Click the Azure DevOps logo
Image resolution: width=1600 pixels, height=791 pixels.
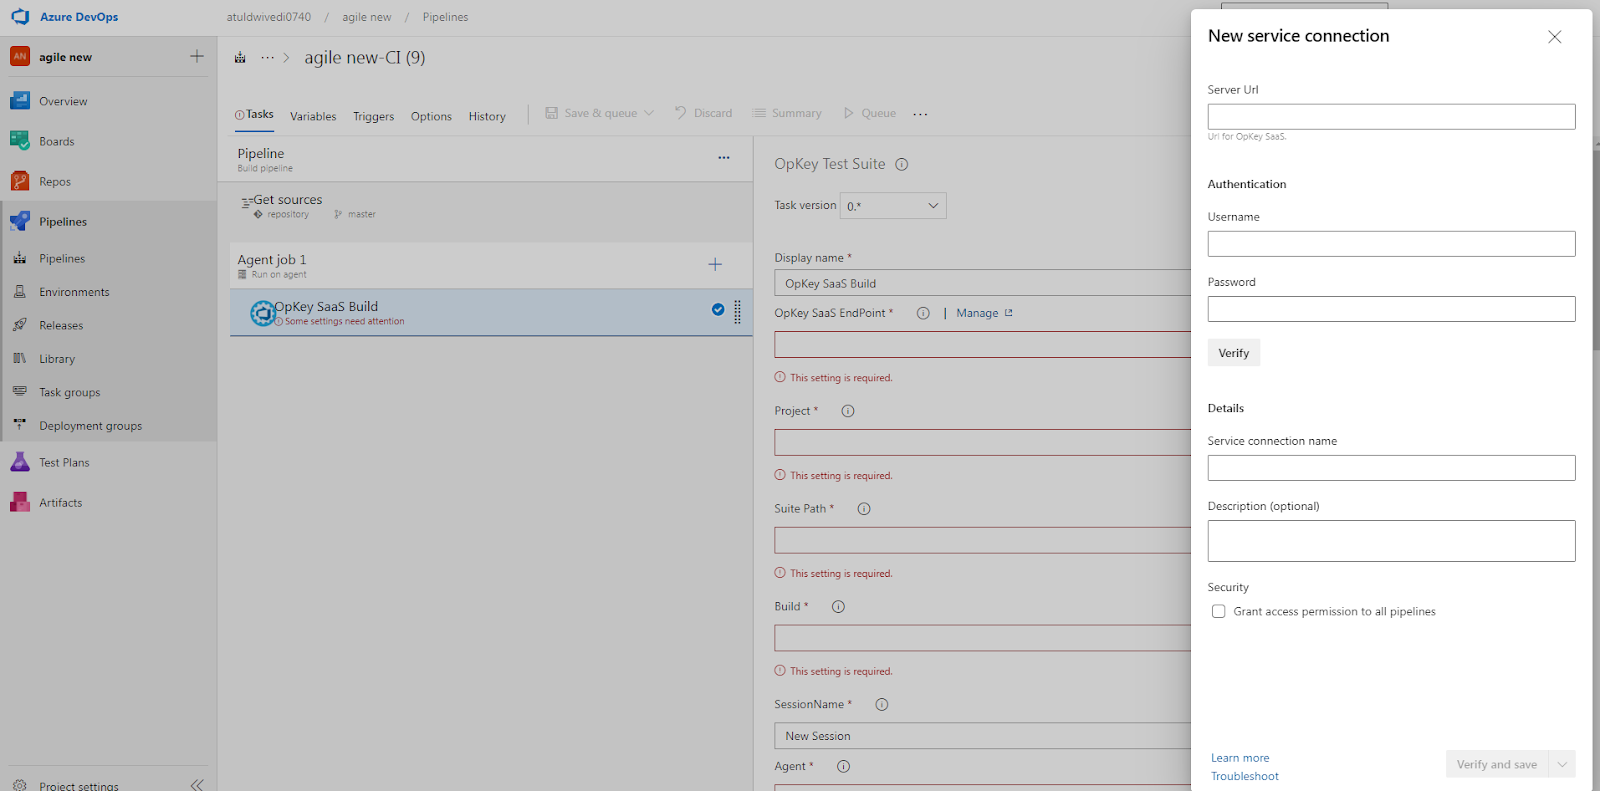(20, 17)
